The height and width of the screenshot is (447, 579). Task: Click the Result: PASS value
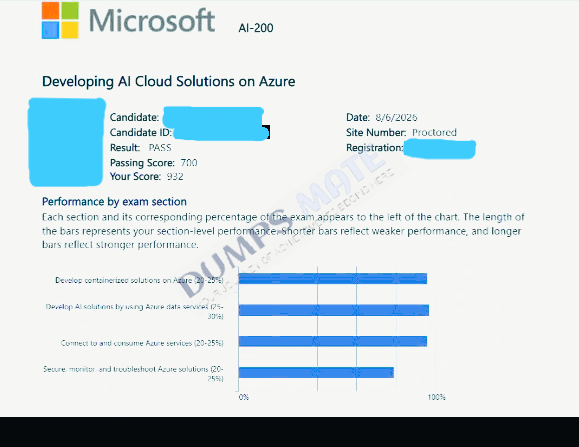[x=160, y=148]
